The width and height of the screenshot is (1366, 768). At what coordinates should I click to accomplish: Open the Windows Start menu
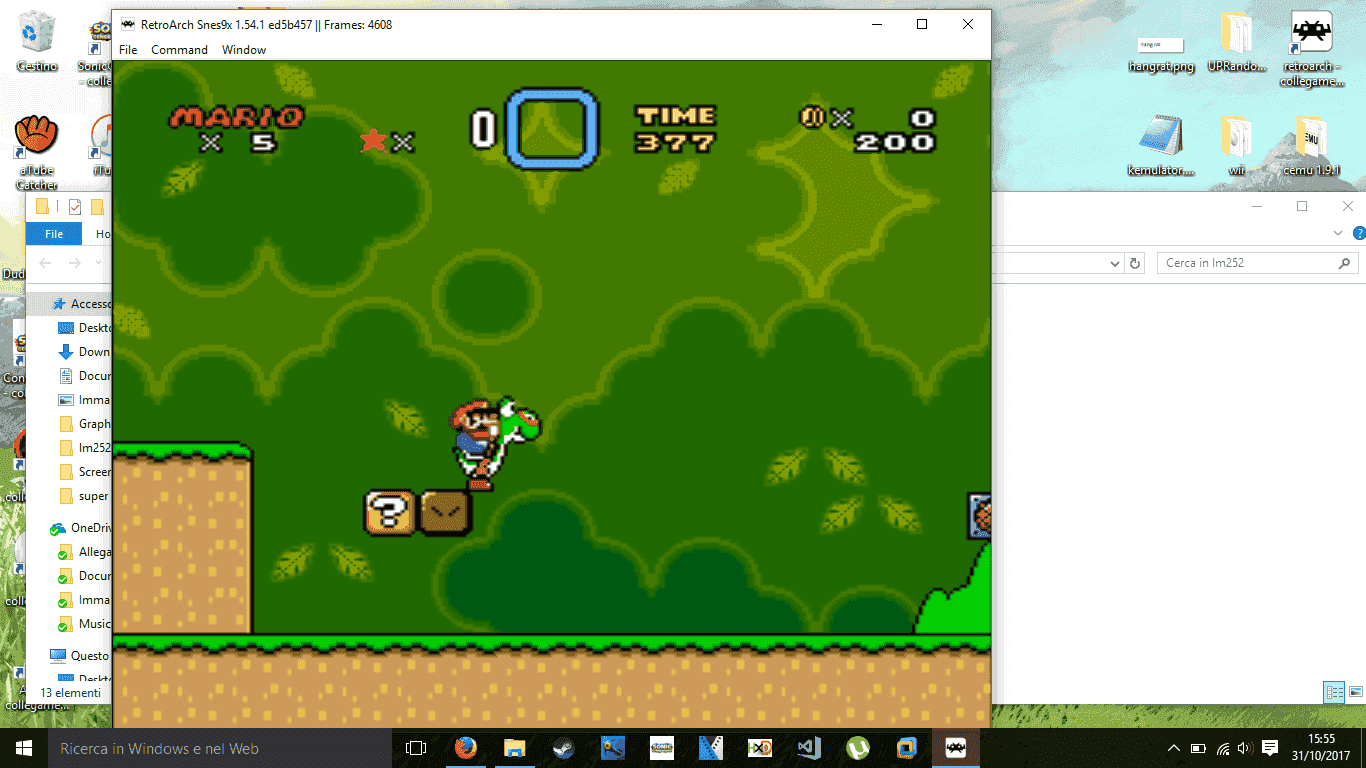[23, 748]
